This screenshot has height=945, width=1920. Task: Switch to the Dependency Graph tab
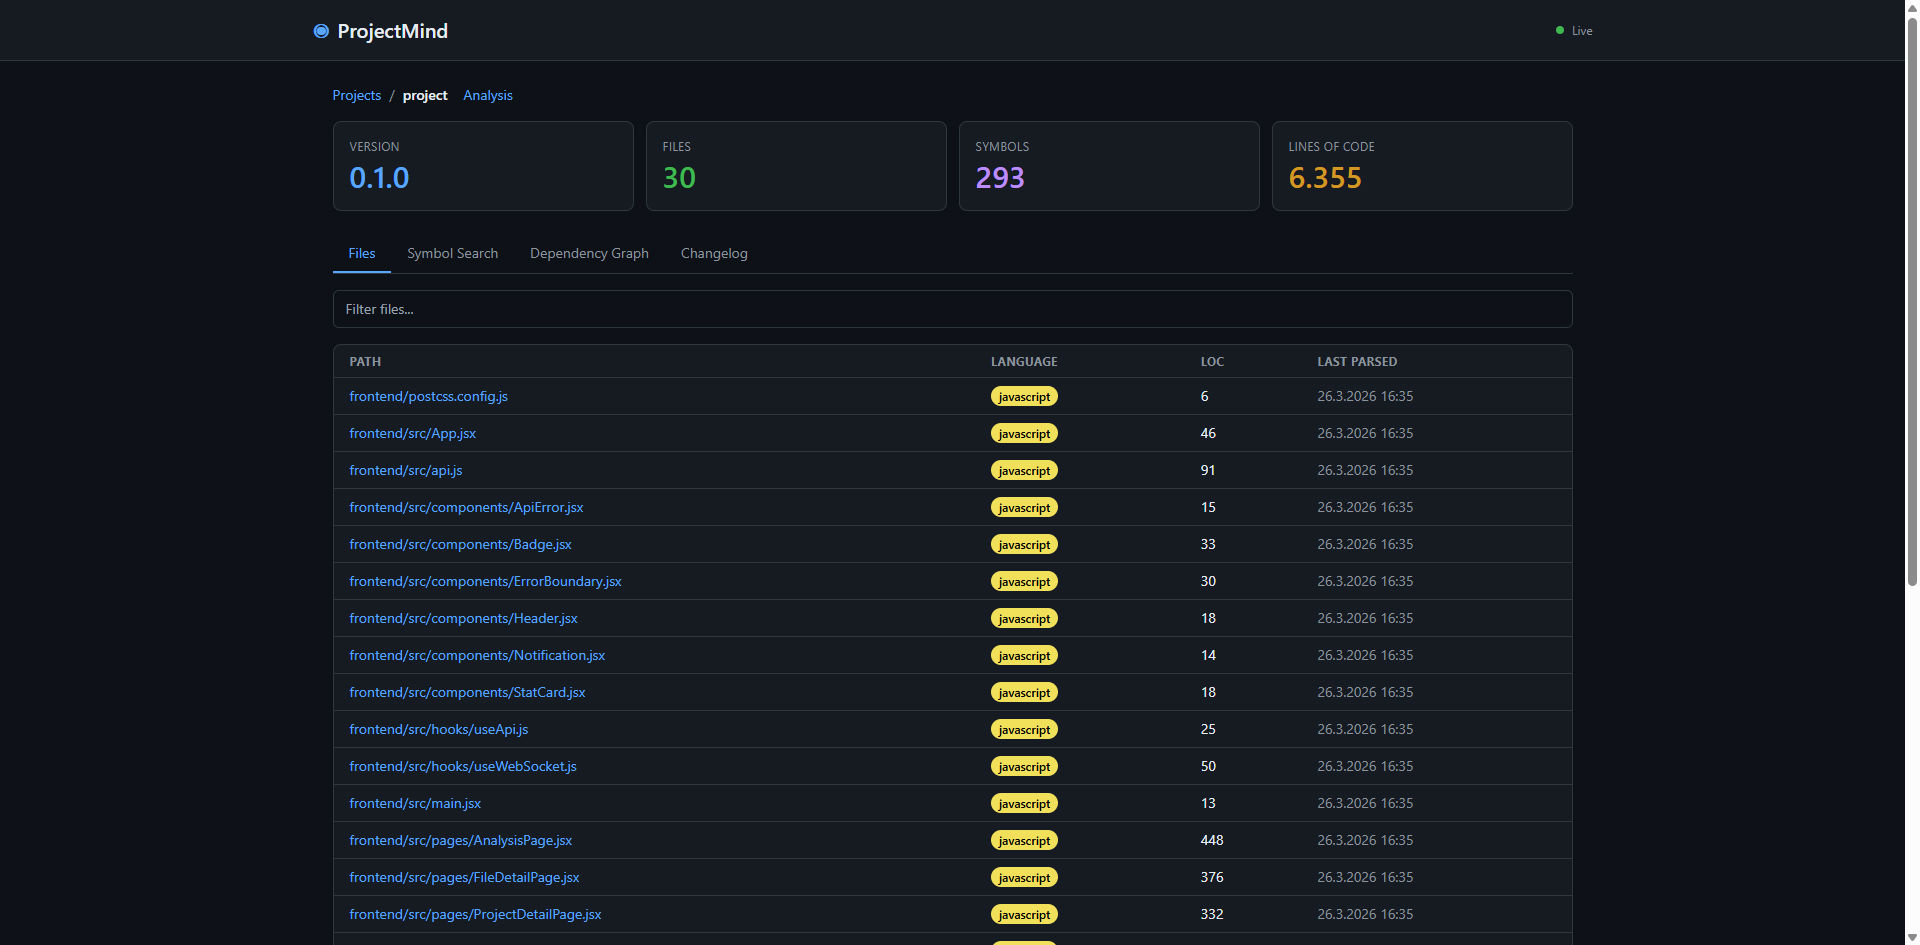click(x=589, y=253)
